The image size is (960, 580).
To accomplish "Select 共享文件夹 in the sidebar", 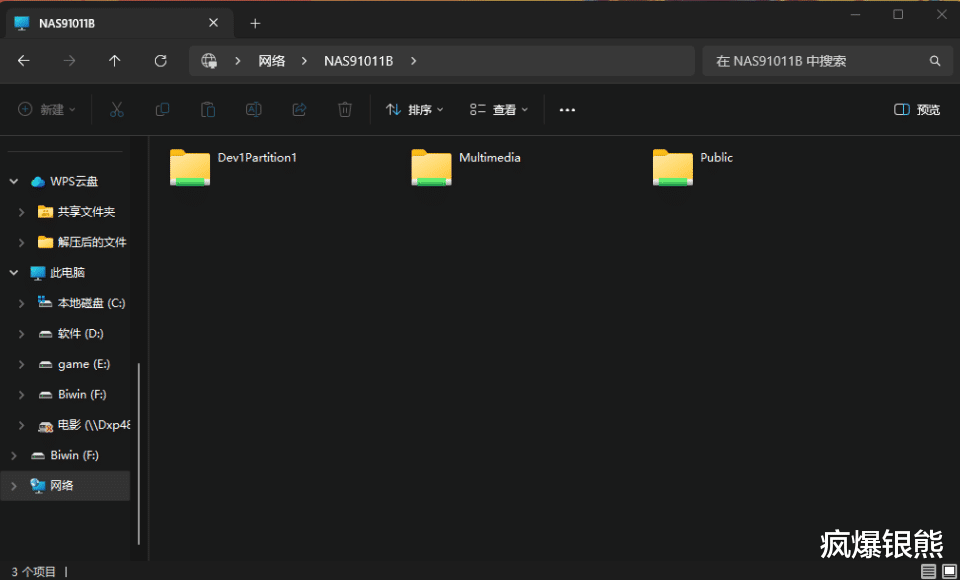I will 86,212.
